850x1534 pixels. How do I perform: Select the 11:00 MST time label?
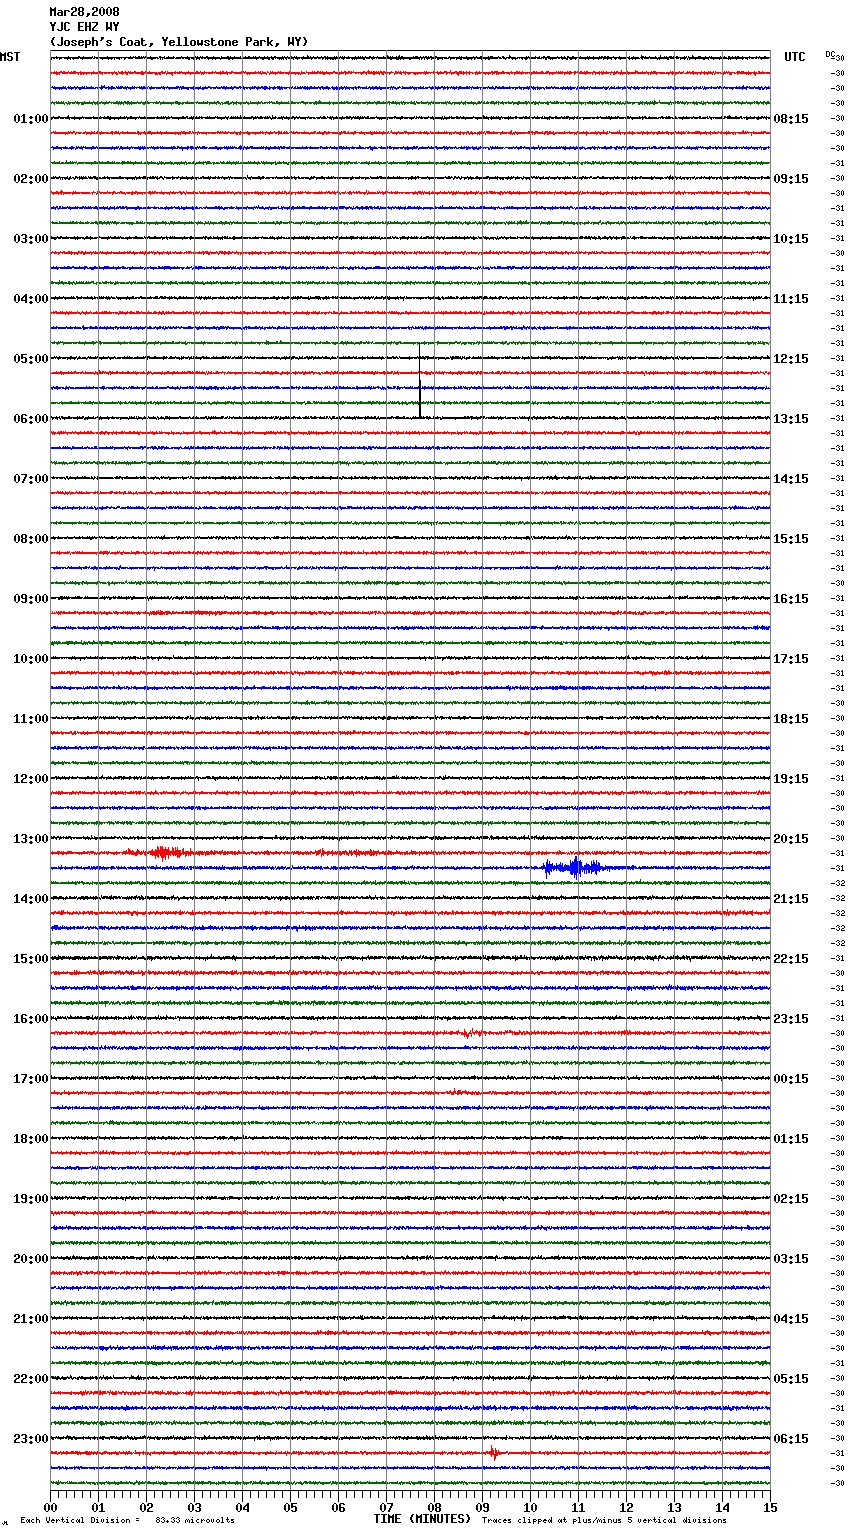click(31, 719)
